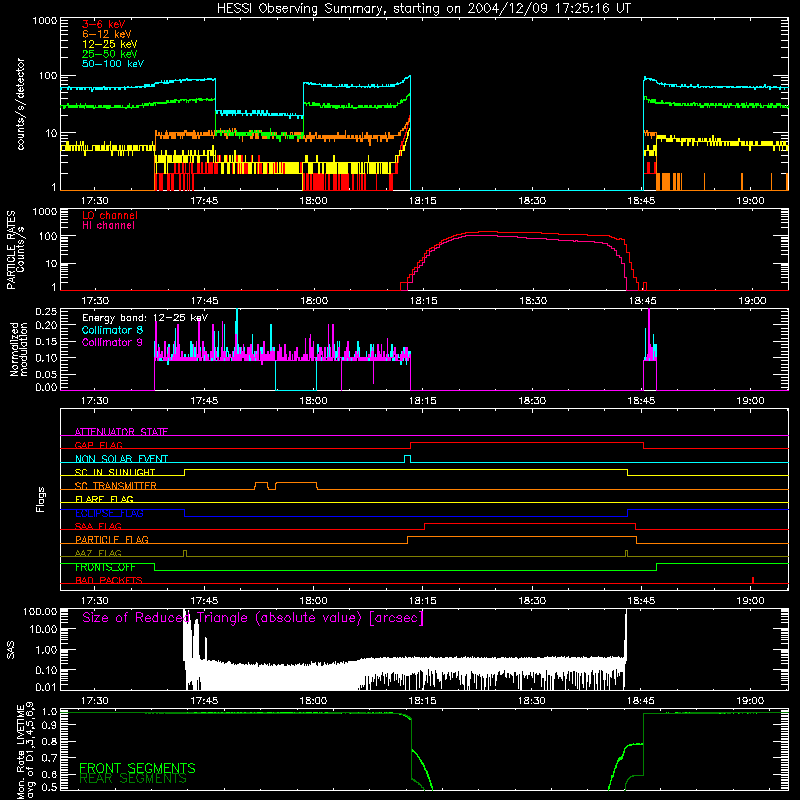Image resolution: width=800 pixels, height=800 pixels.
Task: Click the BAD PACKETS flag label
Action: click(x=108, y=580)
